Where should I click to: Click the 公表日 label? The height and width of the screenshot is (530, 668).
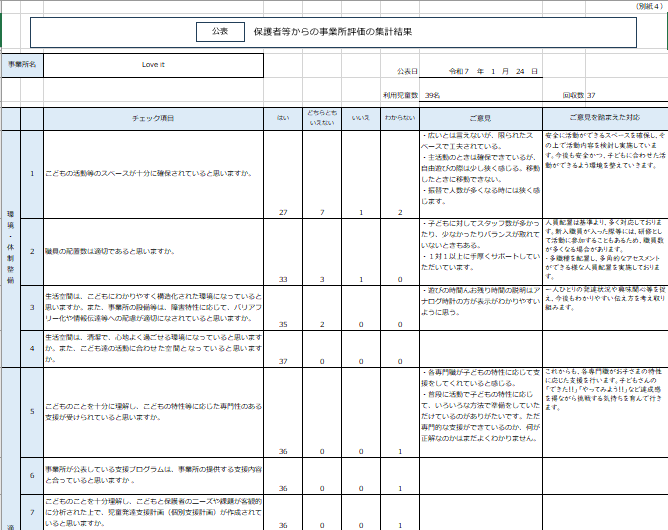coord(408,72)
